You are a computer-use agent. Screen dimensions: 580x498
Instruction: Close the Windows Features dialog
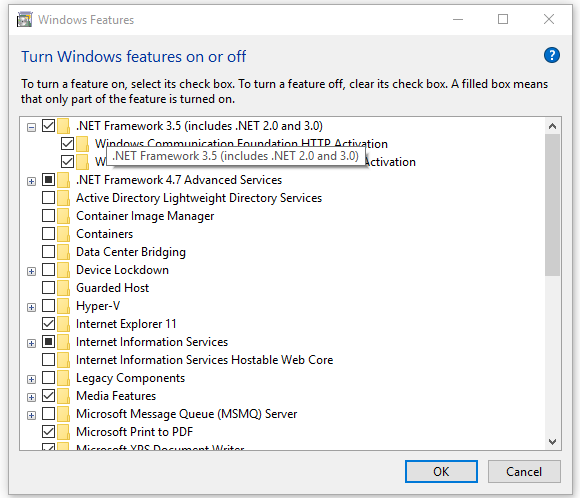(549, 19)
